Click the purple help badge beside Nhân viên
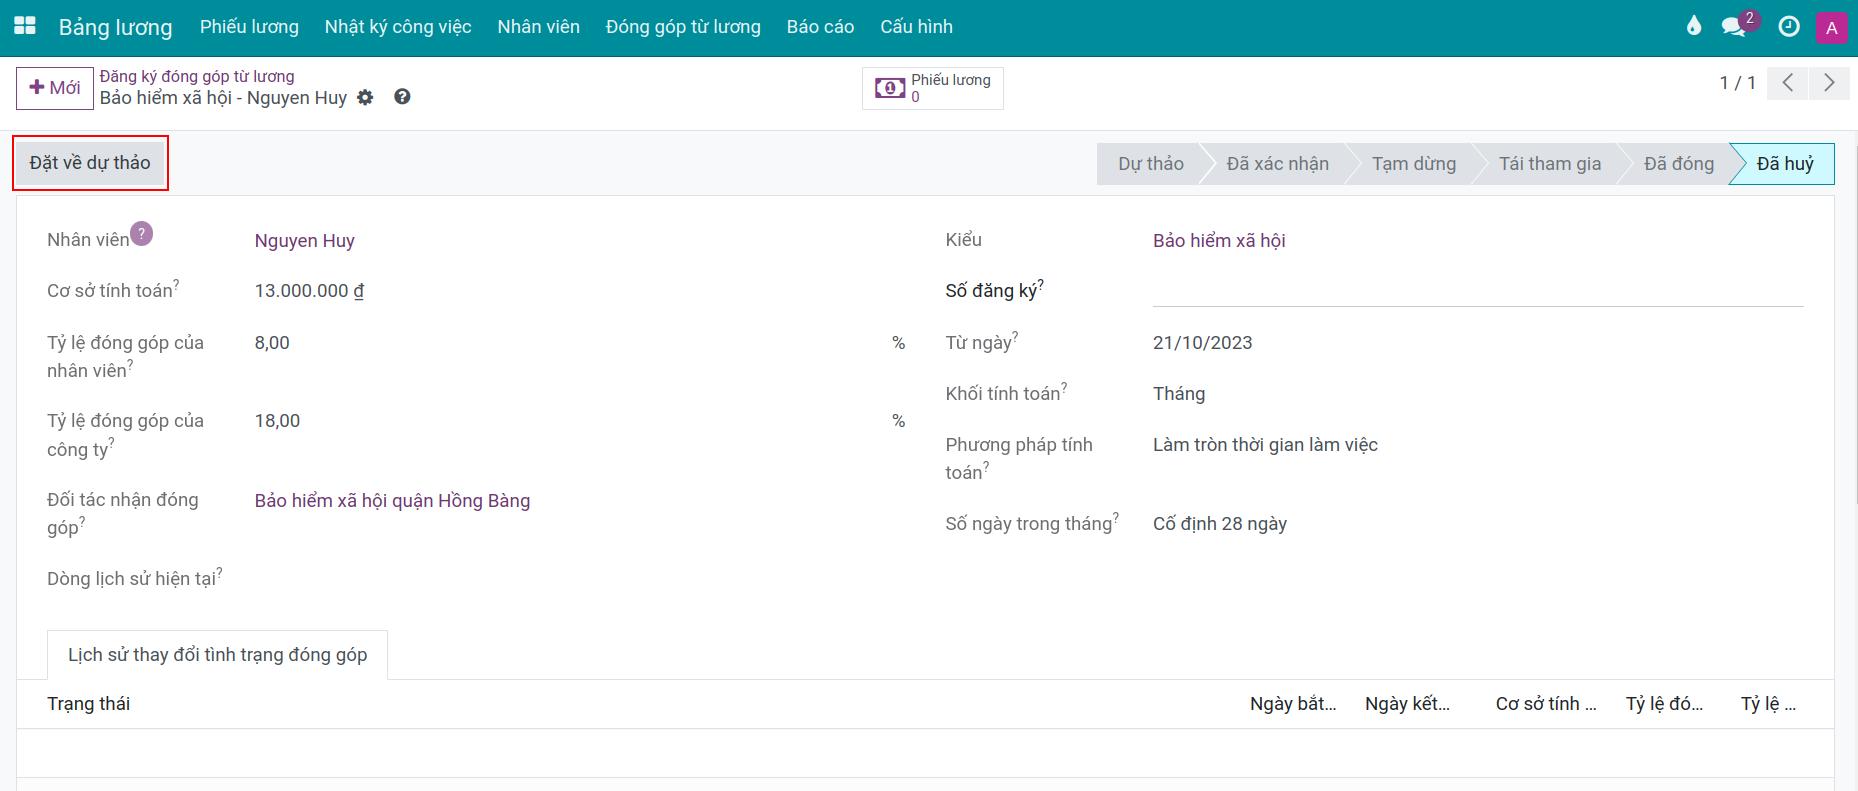1858x791 pixels. pyautogui.click(x=142, y=234)
